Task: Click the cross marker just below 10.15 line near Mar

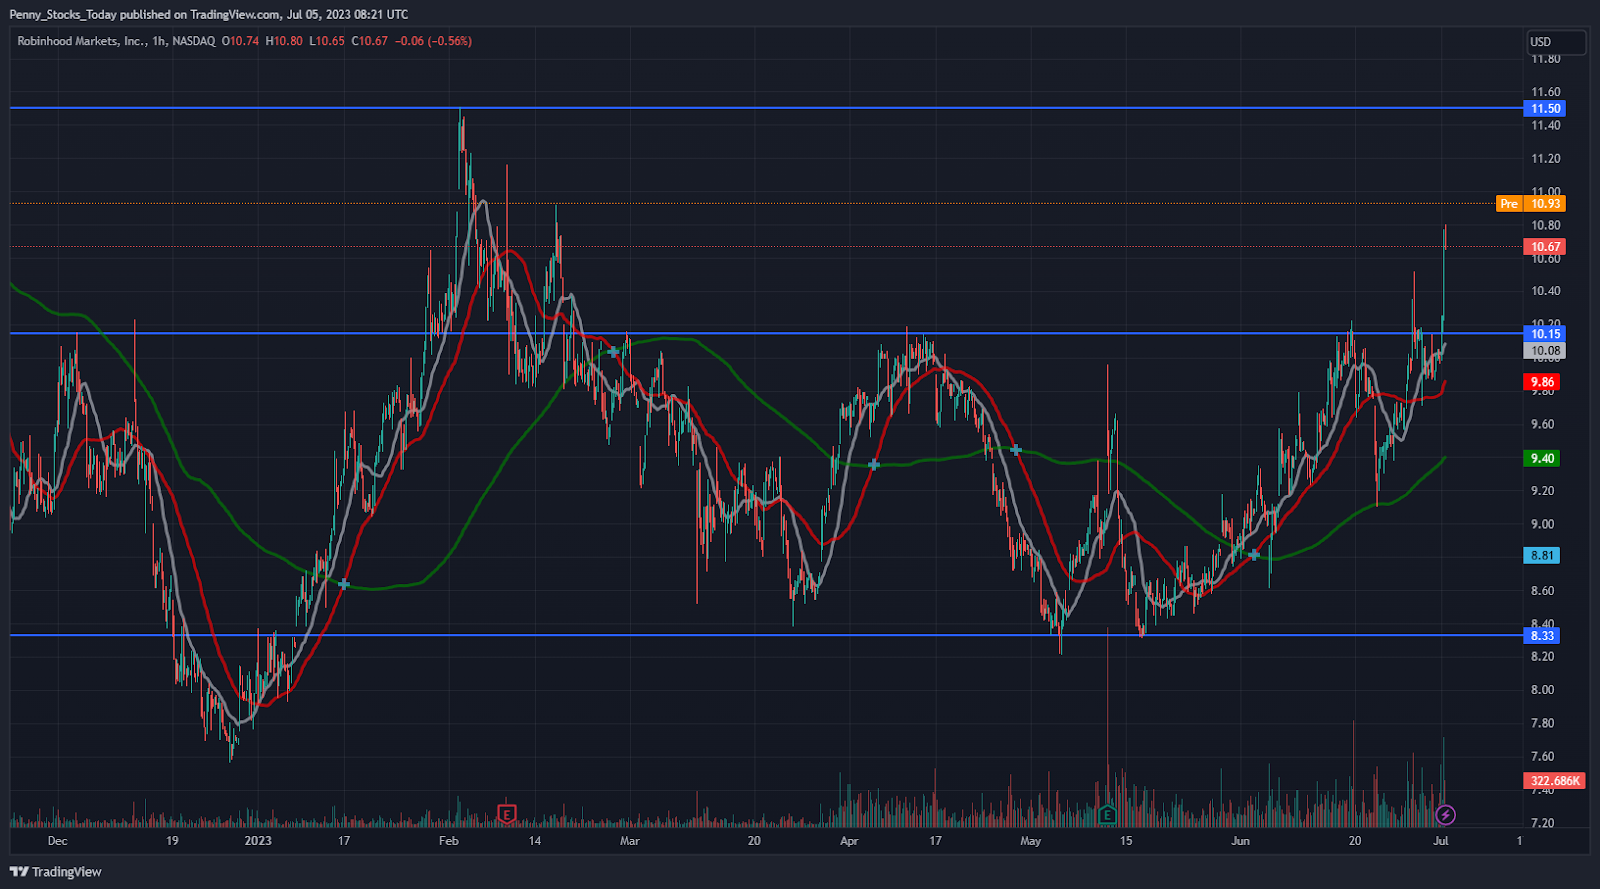Action: pos(613,352)
